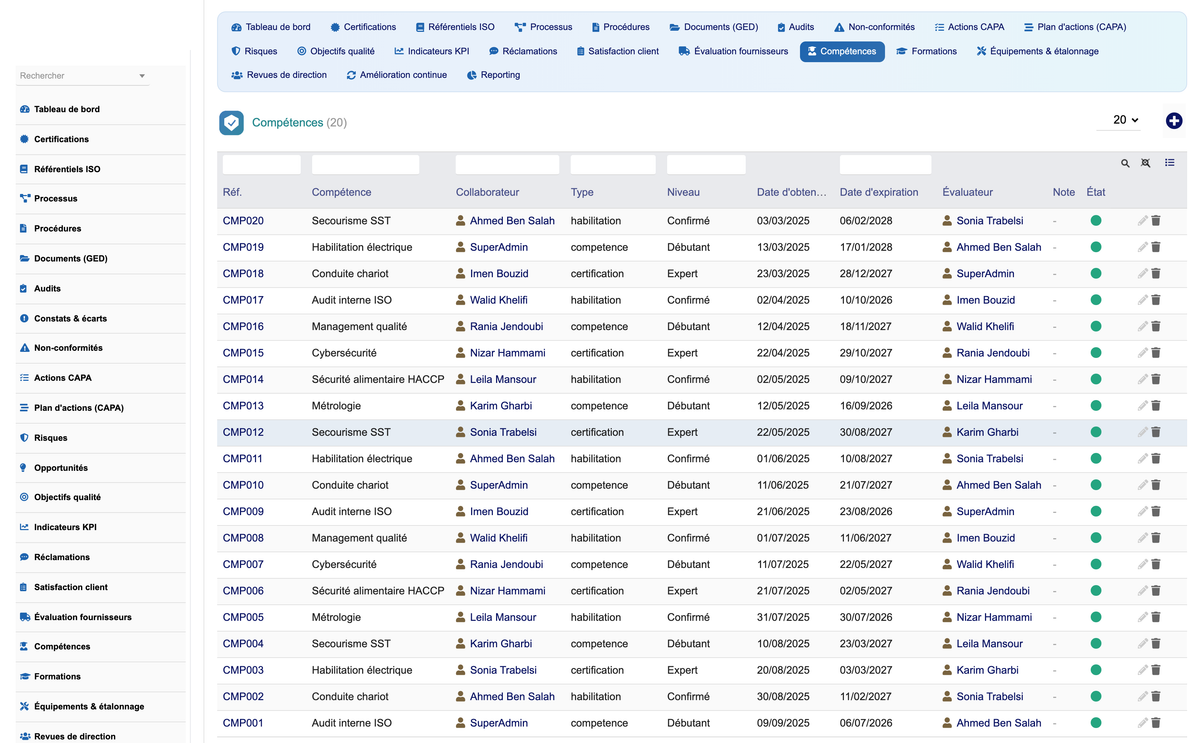The height and width of the screenshot is (743, 1200).
Task: Open Indicateurs KPI in the sidebar
Action: 65,527
